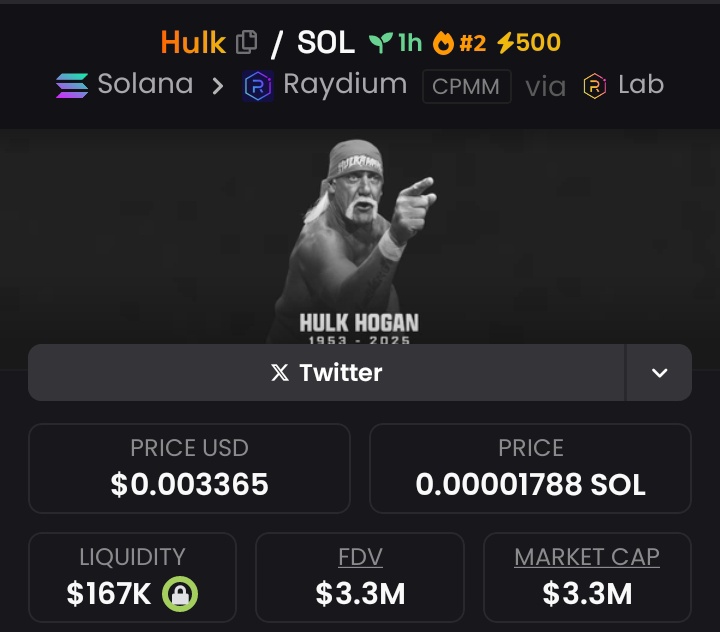
Task: Click the X logo on Twitter button
Action: 280,372
